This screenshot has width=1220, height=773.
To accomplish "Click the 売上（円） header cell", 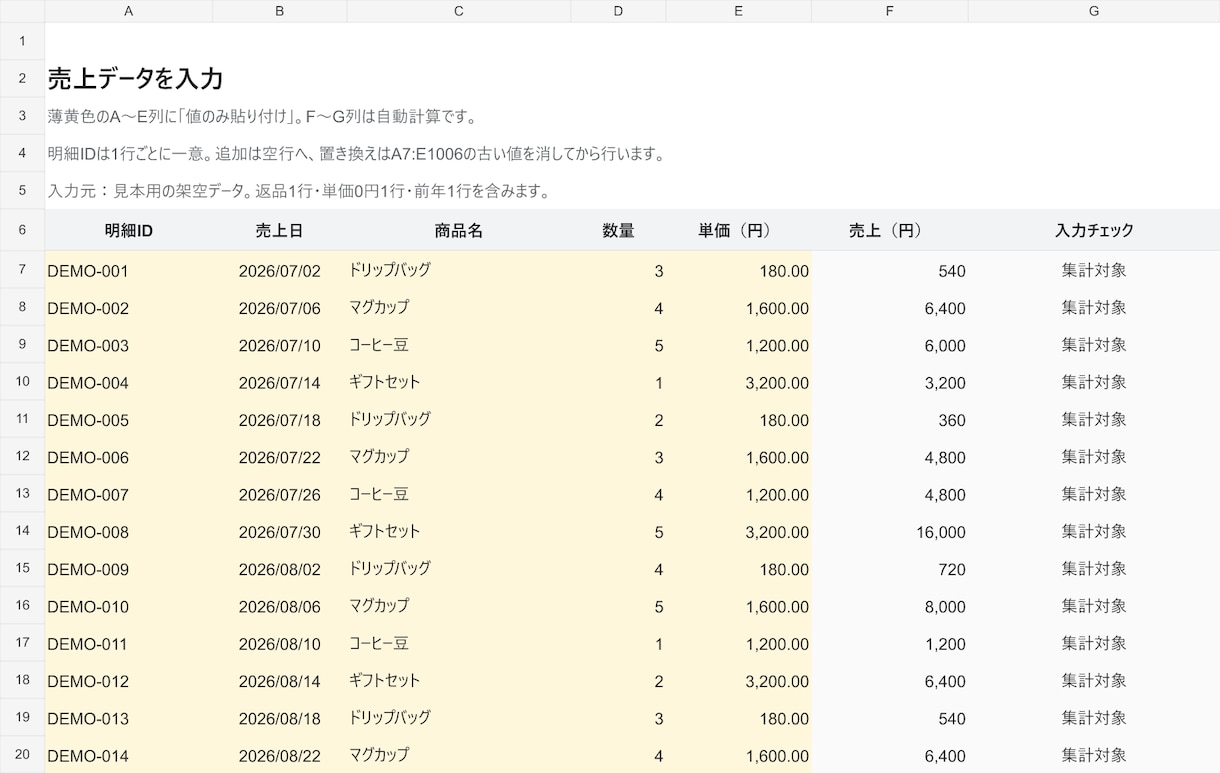I will [889, 231].
